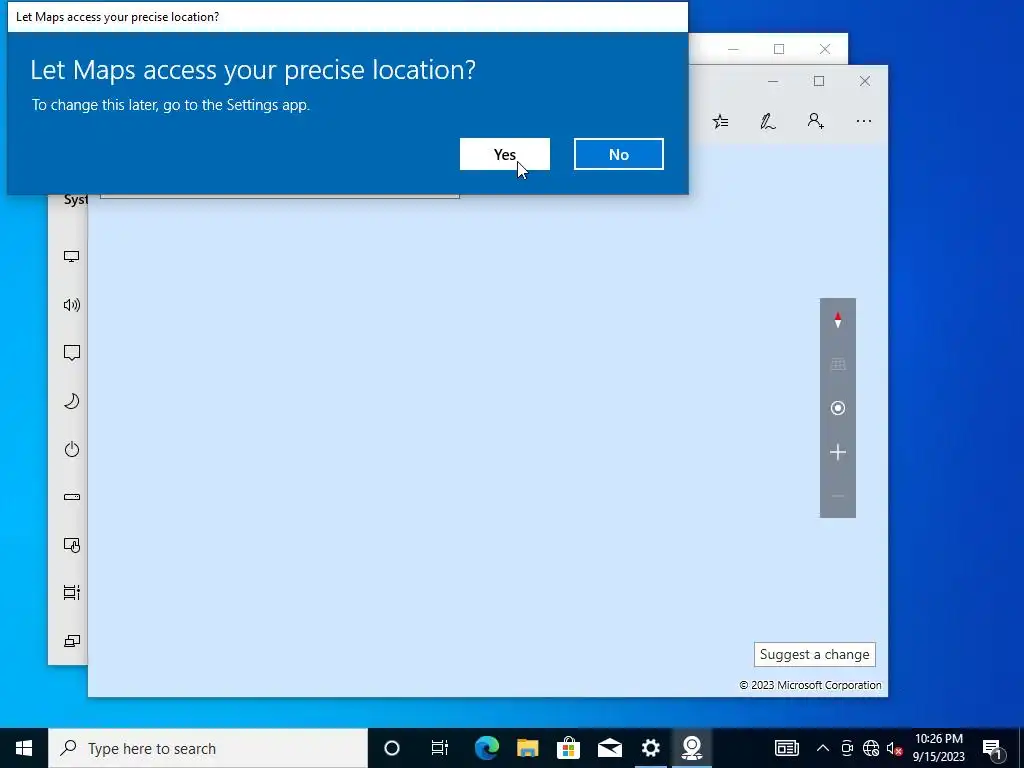
Task: Zoom out with the minus icon
Action: 838,496
